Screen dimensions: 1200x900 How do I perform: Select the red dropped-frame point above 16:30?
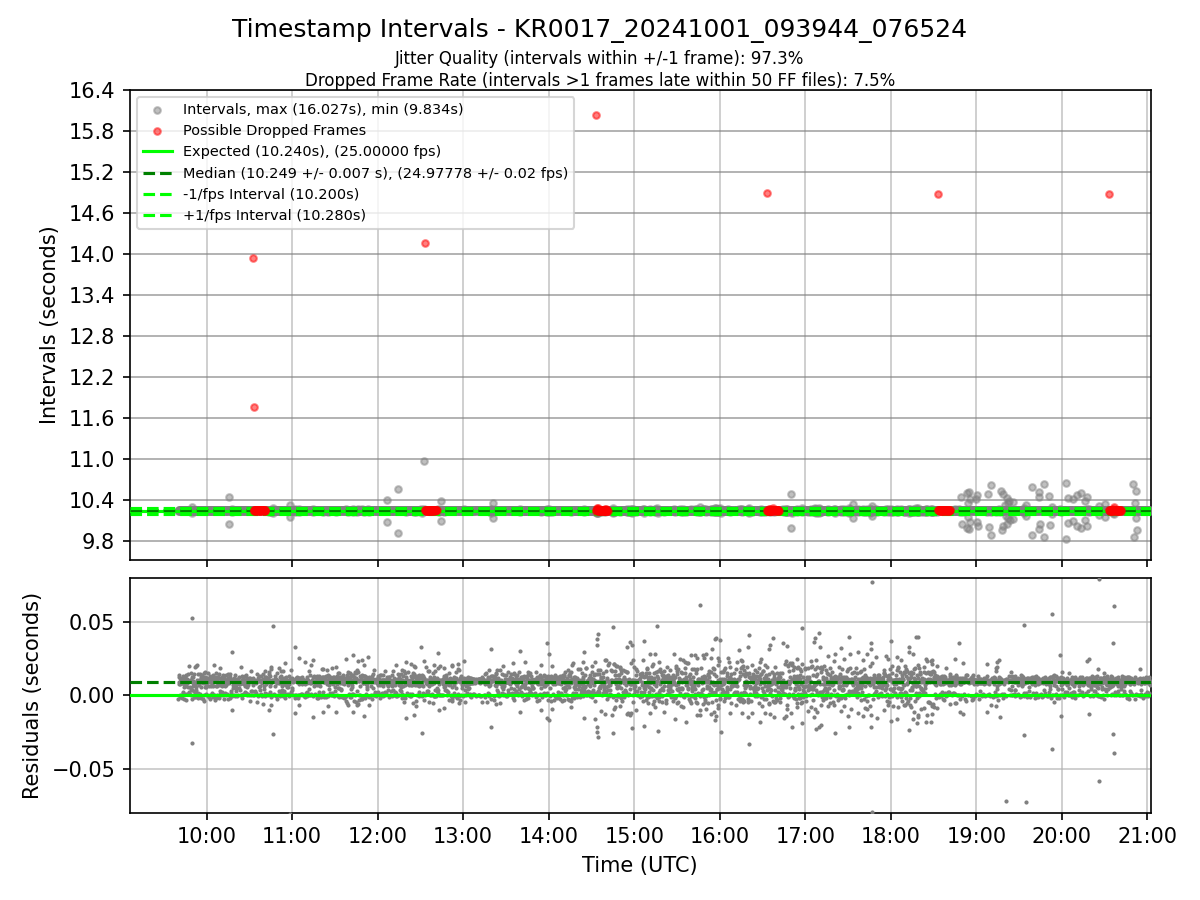point(767,193)
